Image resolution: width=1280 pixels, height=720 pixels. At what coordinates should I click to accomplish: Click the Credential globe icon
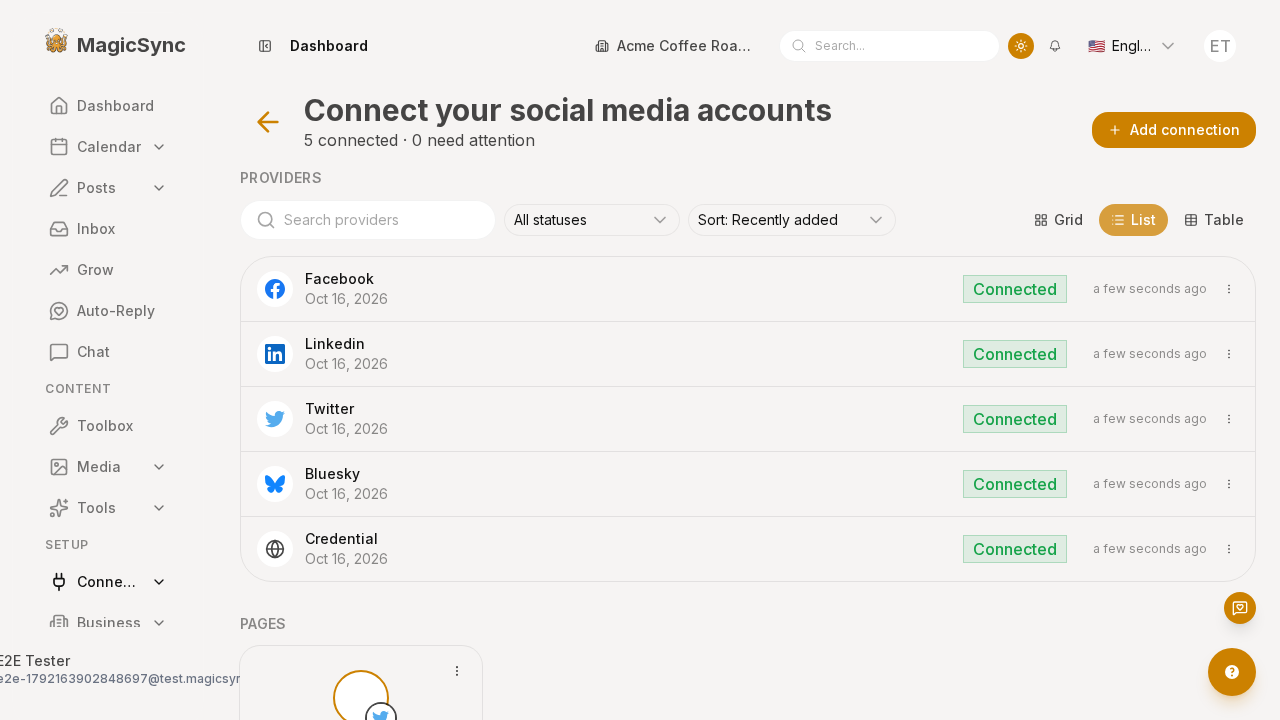pyautogui.click(x=275, y=549)
